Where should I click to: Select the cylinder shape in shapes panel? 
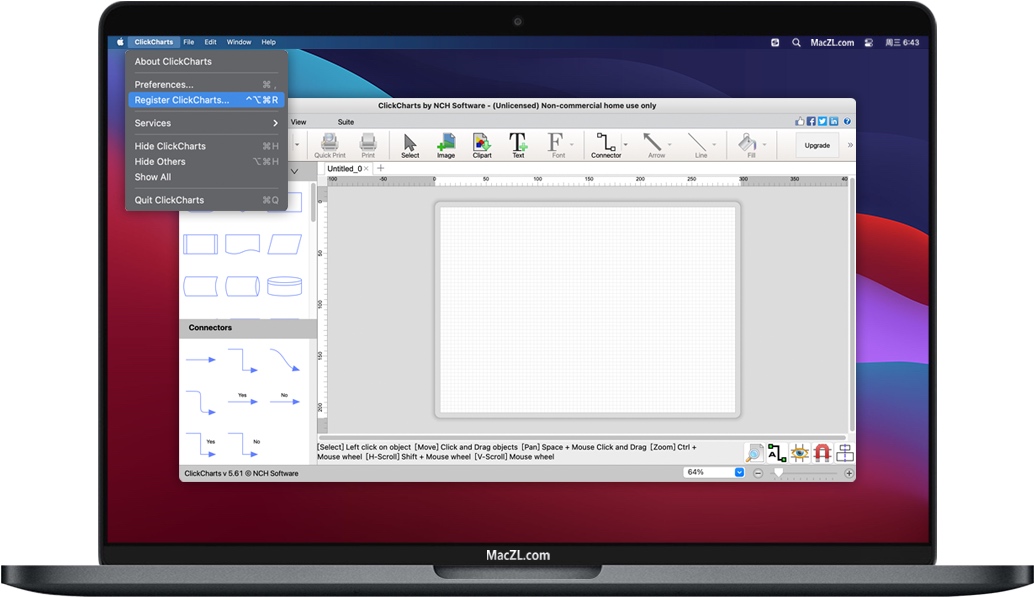(x=285, y=286)
